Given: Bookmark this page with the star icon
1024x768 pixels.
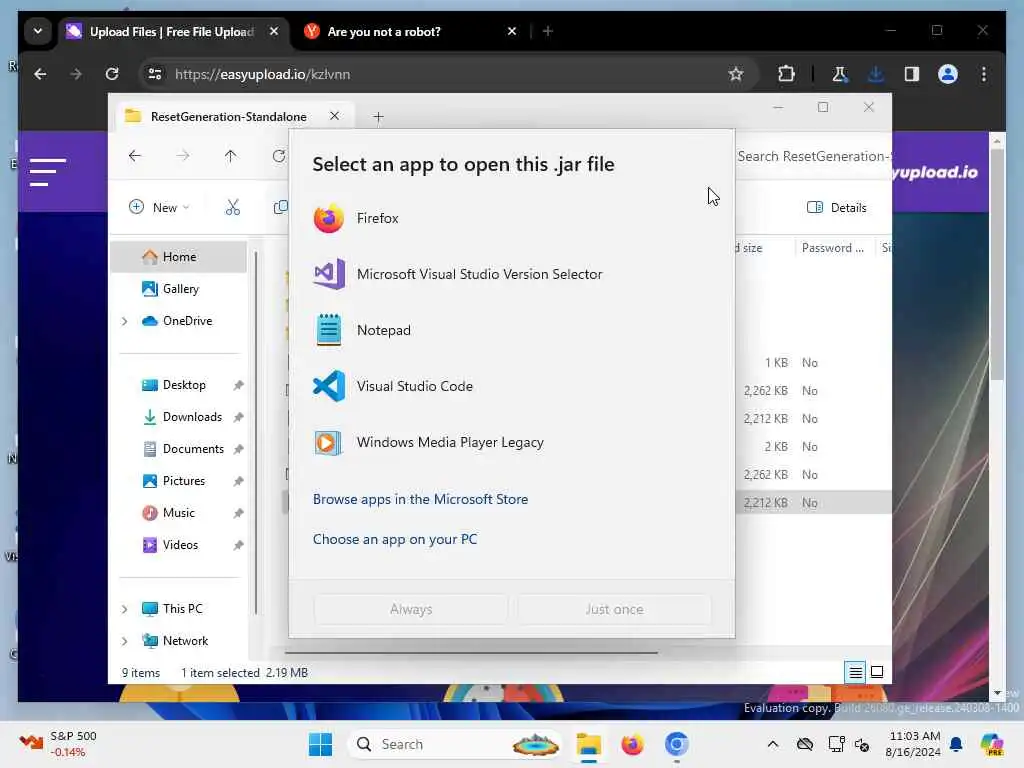Looking at the screenshot, I should click(x=736, y=74).
